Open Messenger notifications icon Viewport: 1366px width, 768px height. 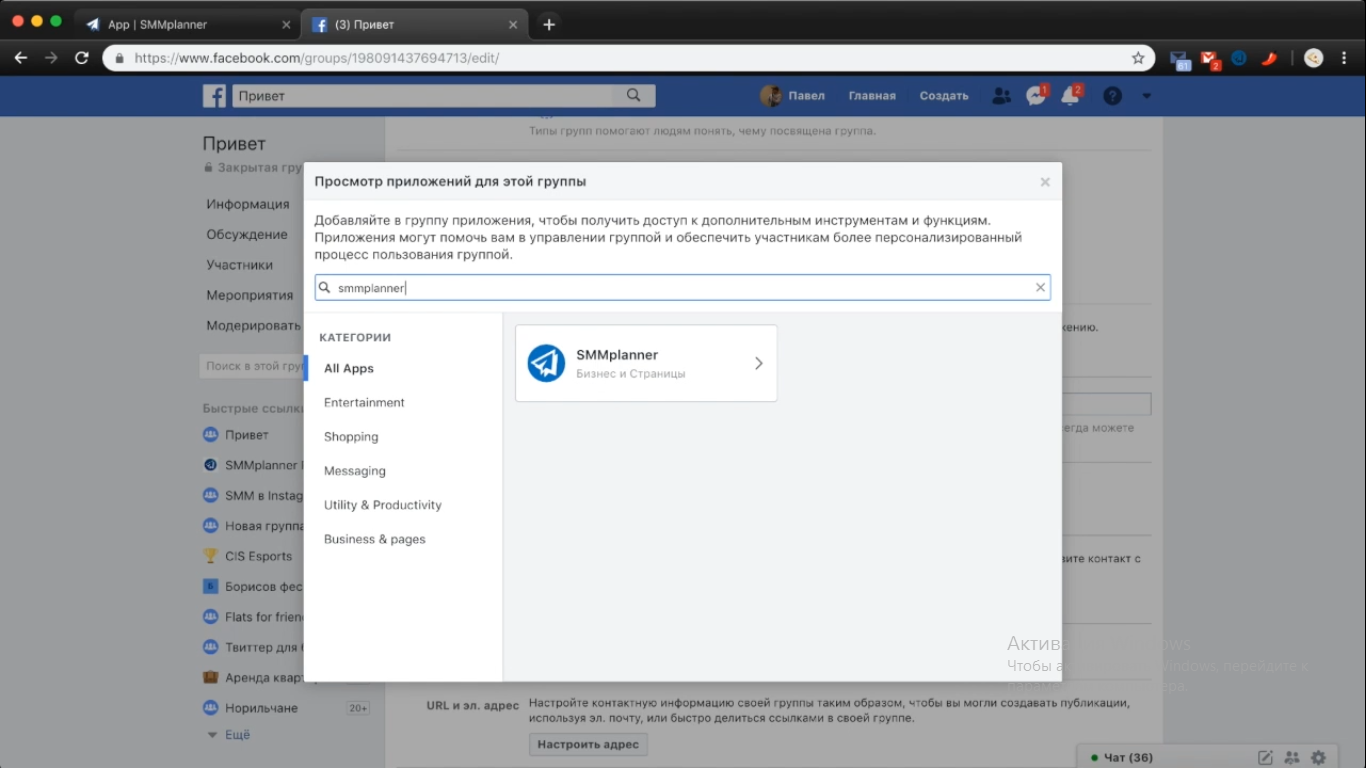[x=1036, y=96]
